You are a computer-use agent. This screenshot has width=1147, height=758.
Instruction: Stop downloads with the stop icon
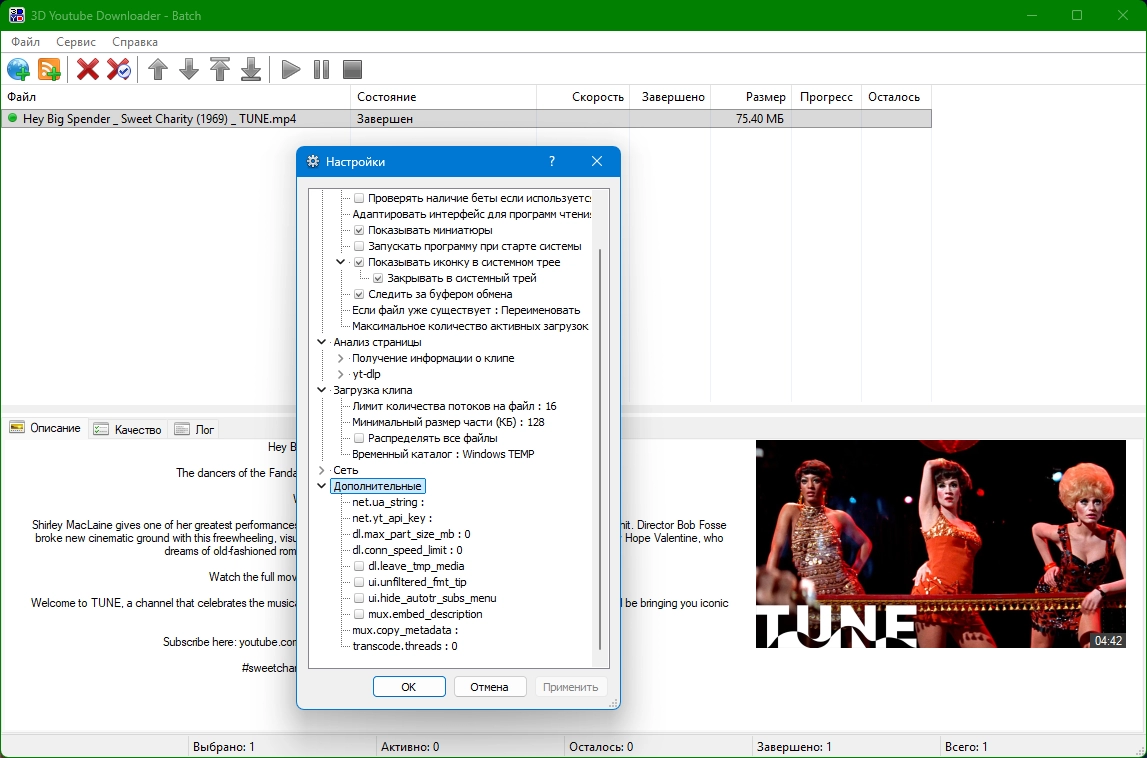pyautogui.click(x=352, y=69)
